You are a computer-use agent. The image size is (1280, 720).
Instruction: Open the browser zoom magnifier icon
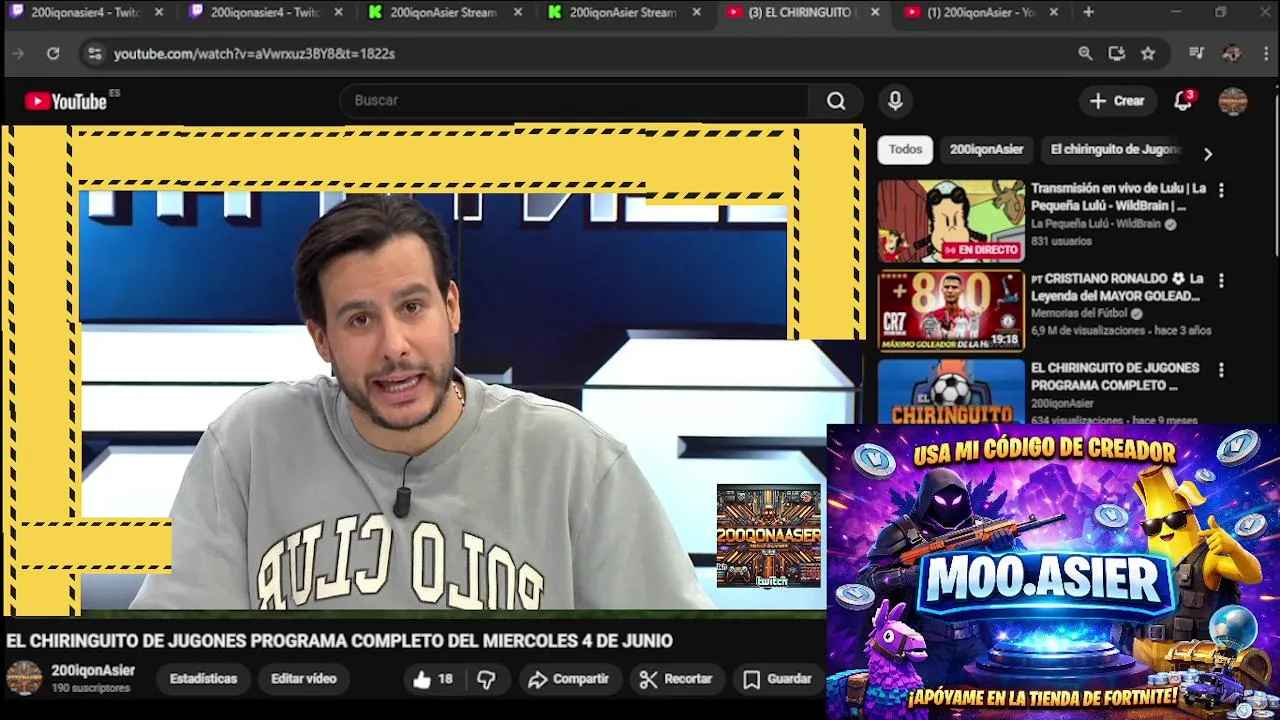tap(1085, 53)
